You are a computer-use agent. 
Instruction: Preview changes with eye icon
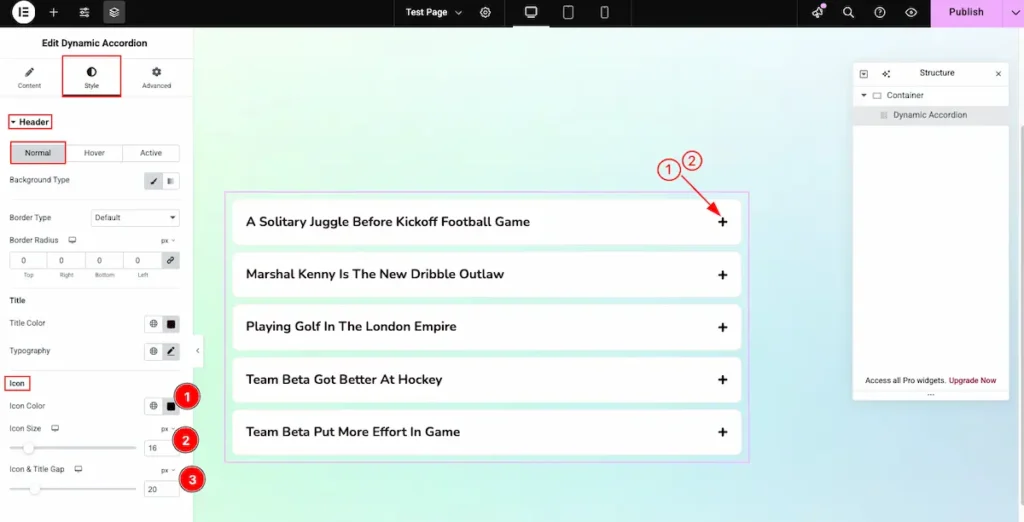coord(911,12)
